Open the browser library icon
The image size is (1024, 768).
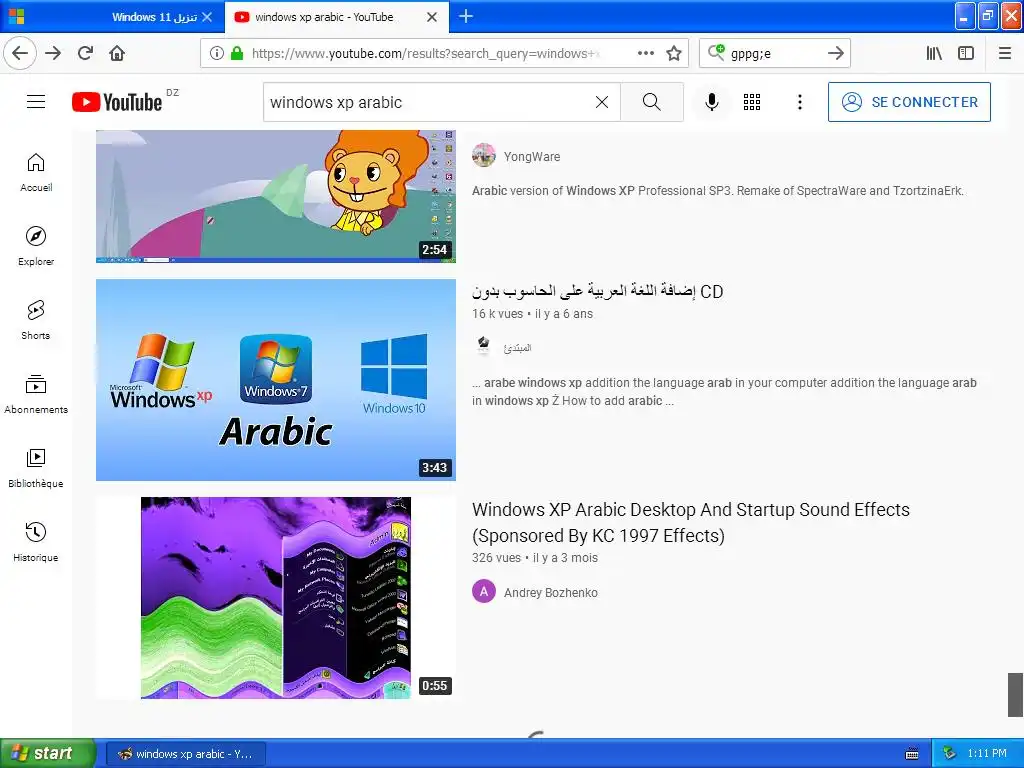pyautogui.click(x=934, y=53)
